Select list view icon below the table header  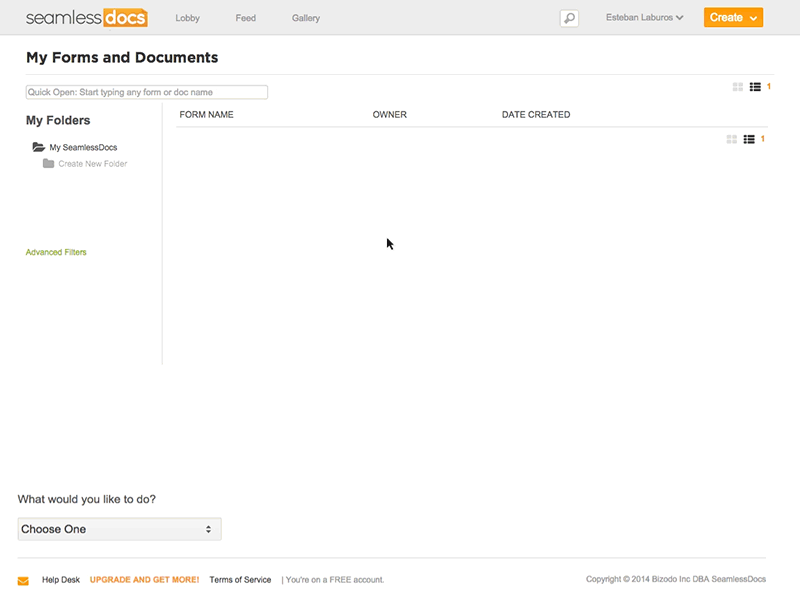749,139
